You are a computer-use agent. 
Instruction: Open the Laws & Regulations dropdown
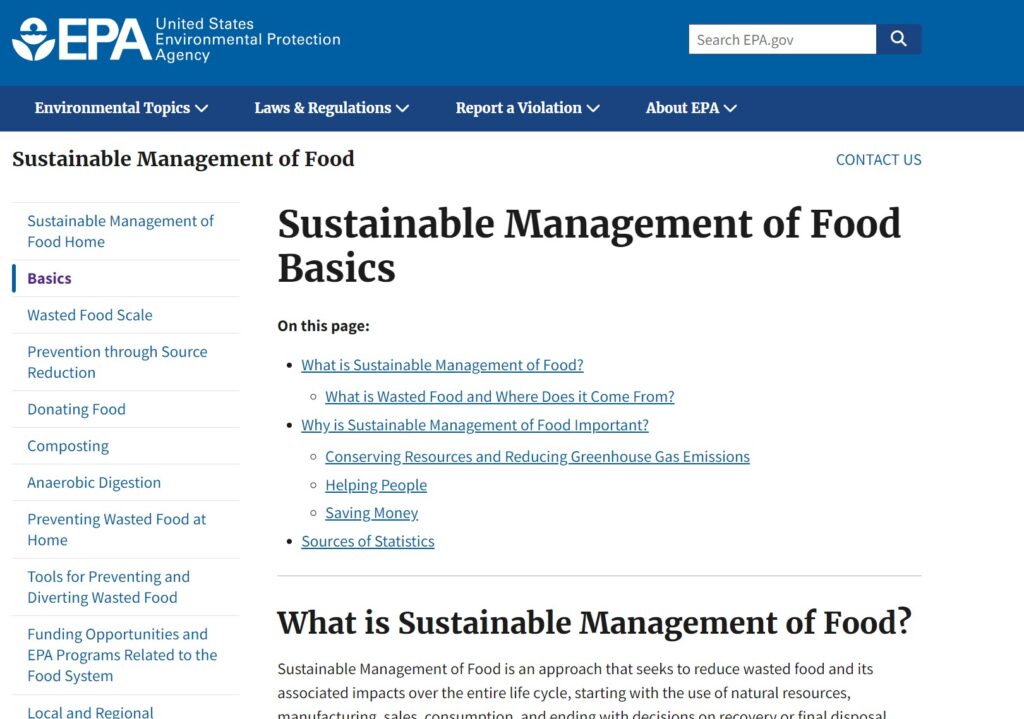tap(331, 108)
